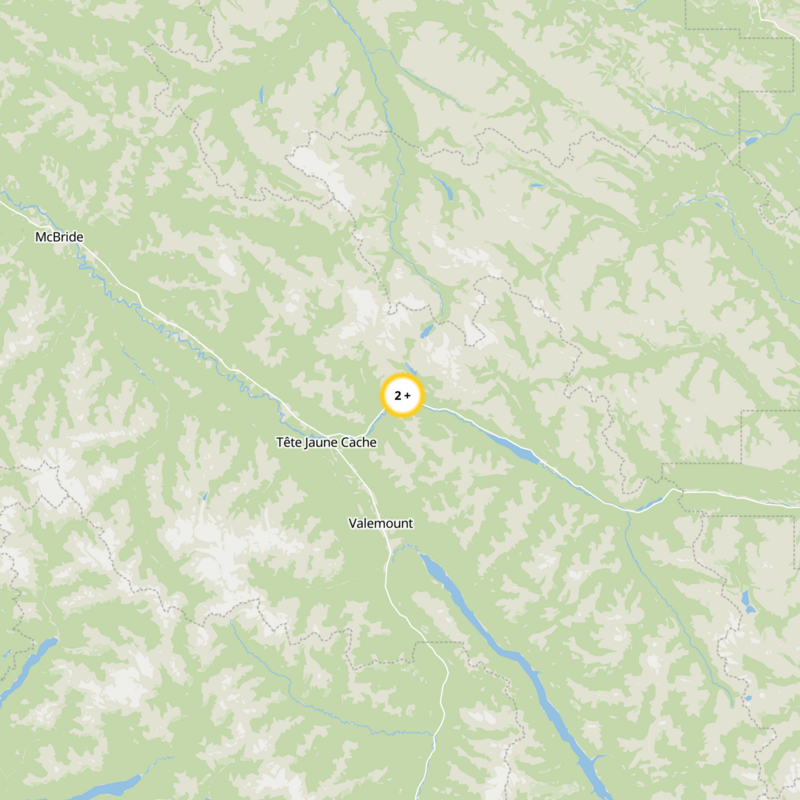800x800 pixels.
Task: Click the McBride town label
Action: pyautogui.click(x=59, y=237)
